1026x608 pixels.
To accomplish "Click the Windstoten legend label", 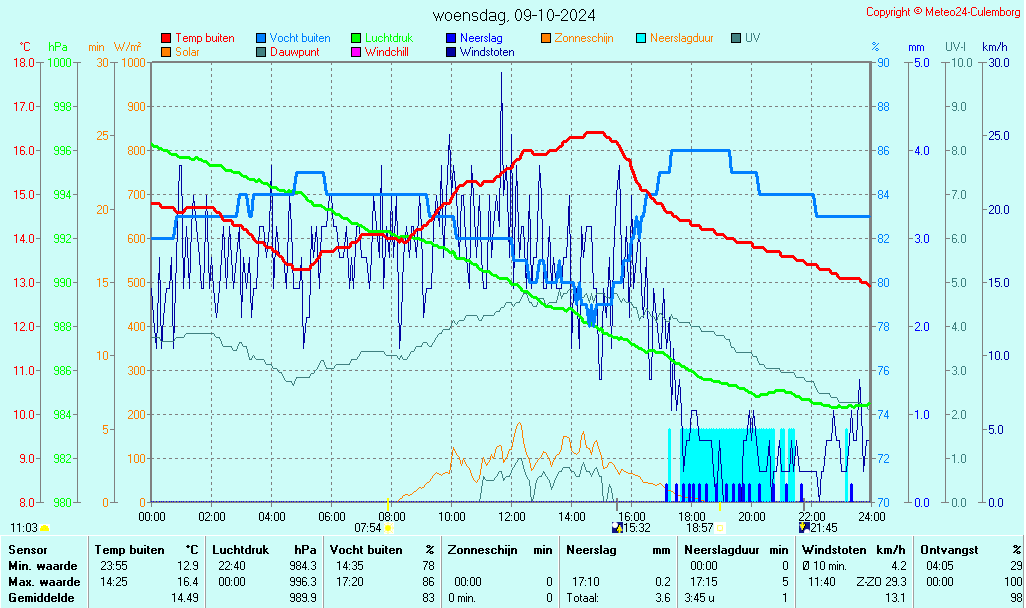I will click(x=487, y=52).
